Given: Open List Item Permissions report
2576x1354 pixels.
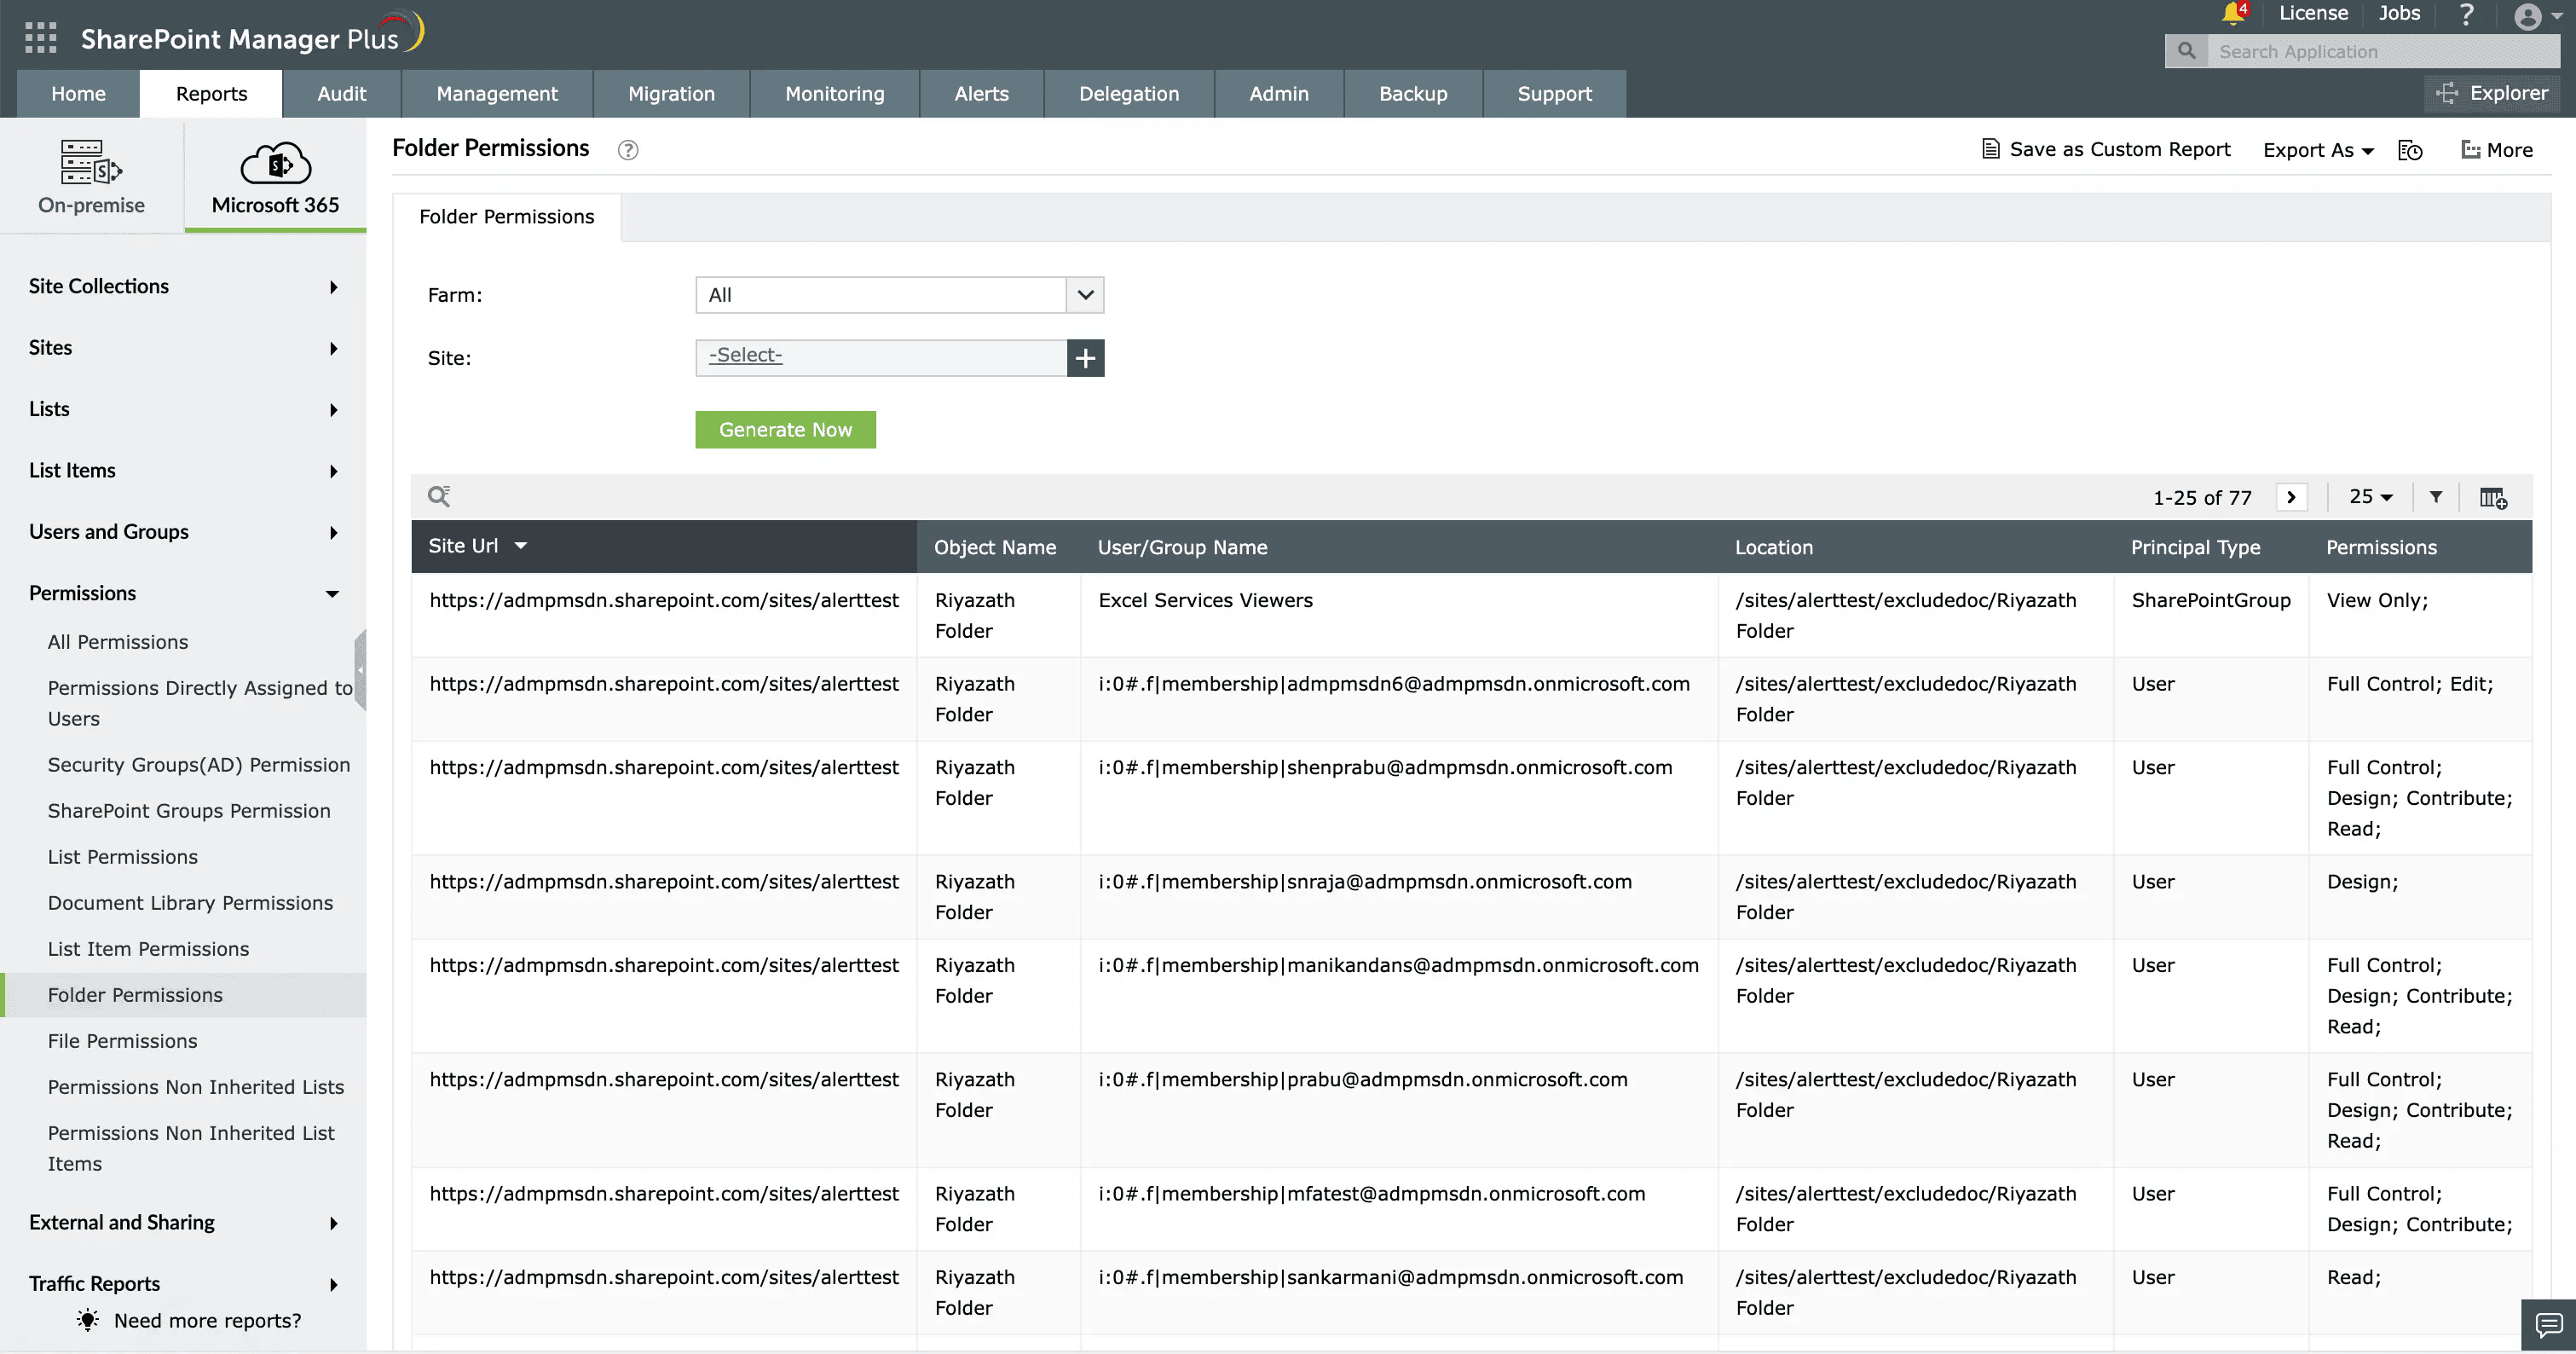Looking at the screenshot, I should tap(148, 949).
